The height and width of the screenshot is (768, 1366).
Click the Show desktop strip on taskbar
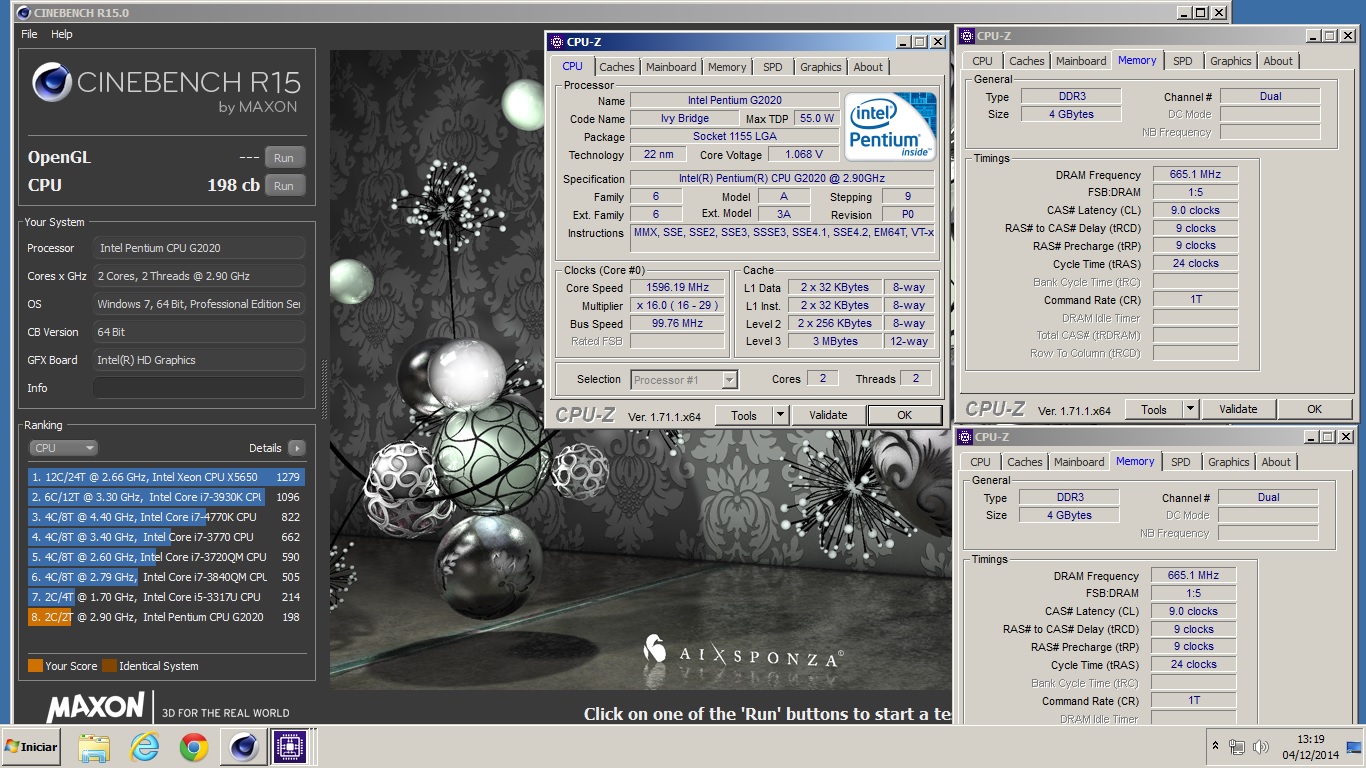point(1355,747)
